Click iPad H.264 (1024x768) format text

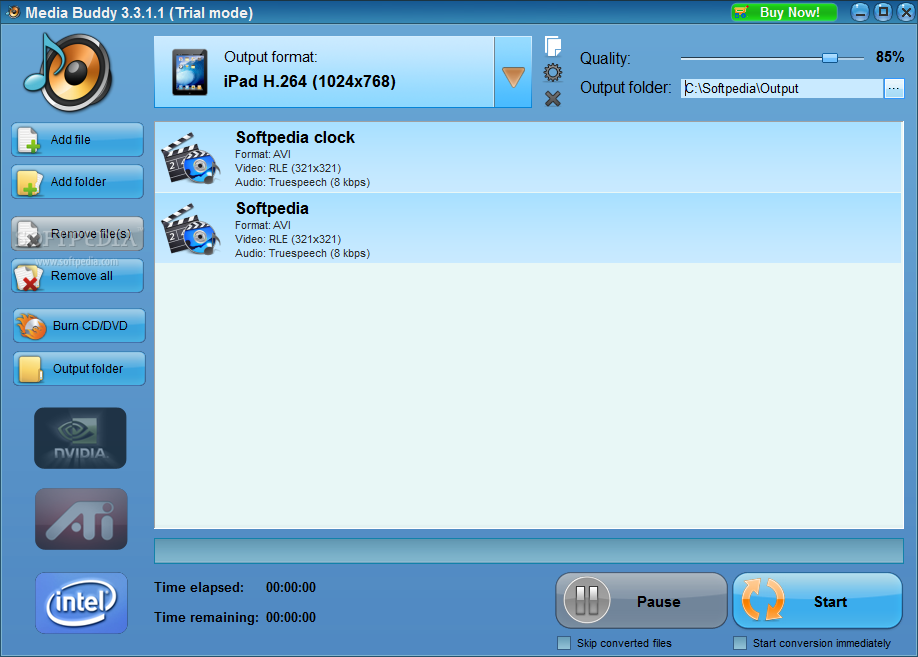tap(310, 81)
